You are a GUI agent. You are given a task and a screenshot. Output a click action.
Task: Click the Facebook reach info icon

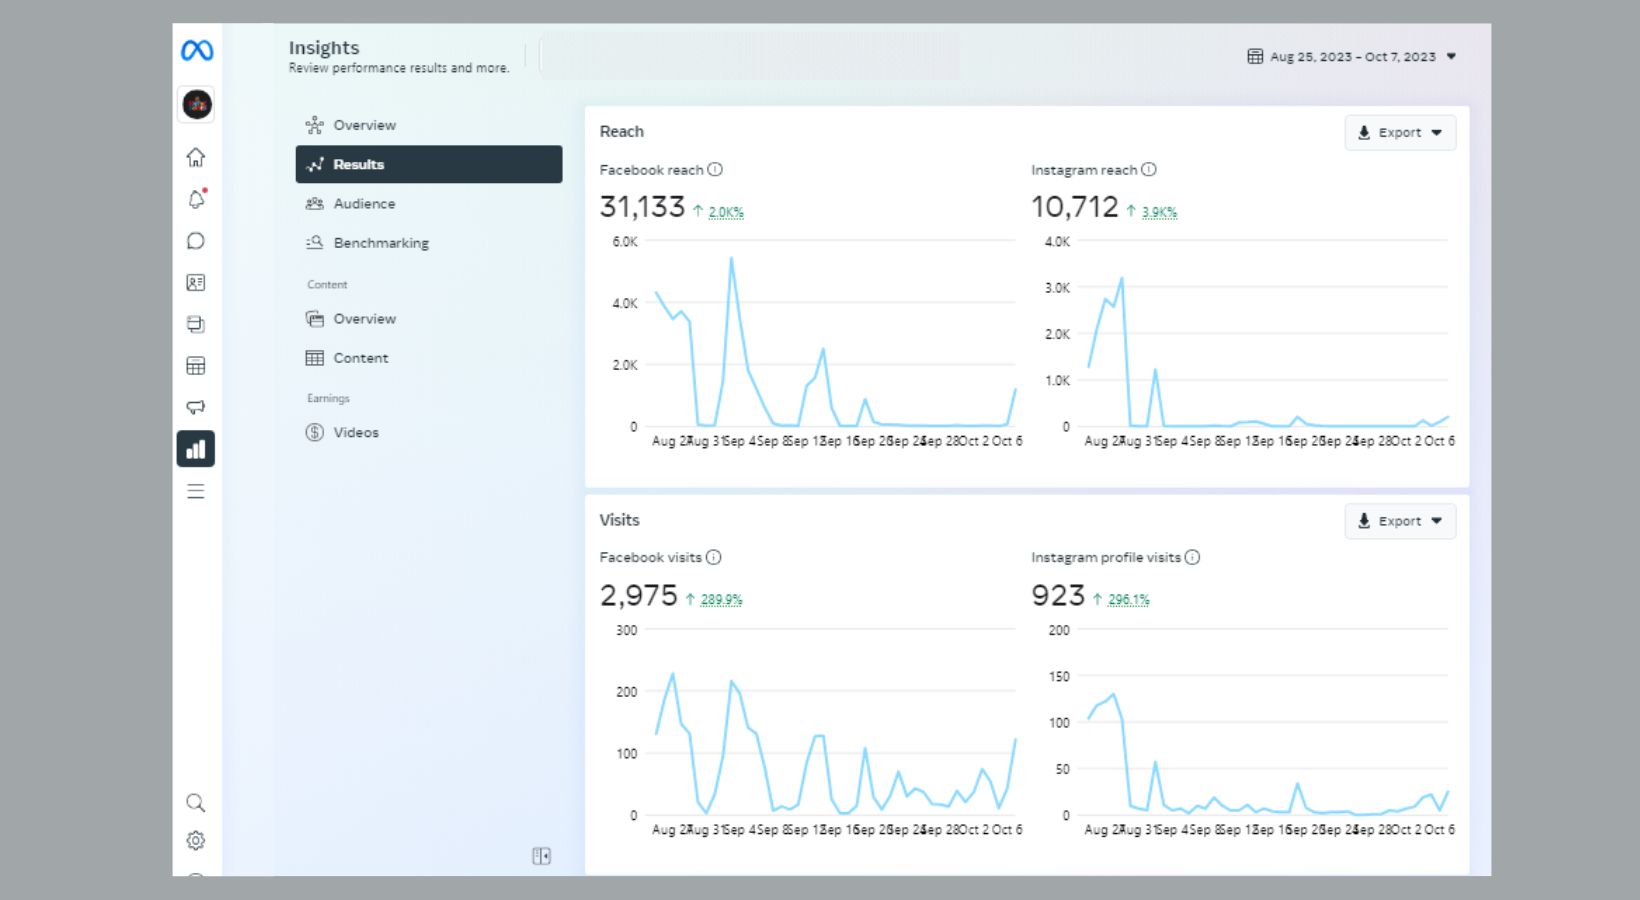(x=715, y=170)
